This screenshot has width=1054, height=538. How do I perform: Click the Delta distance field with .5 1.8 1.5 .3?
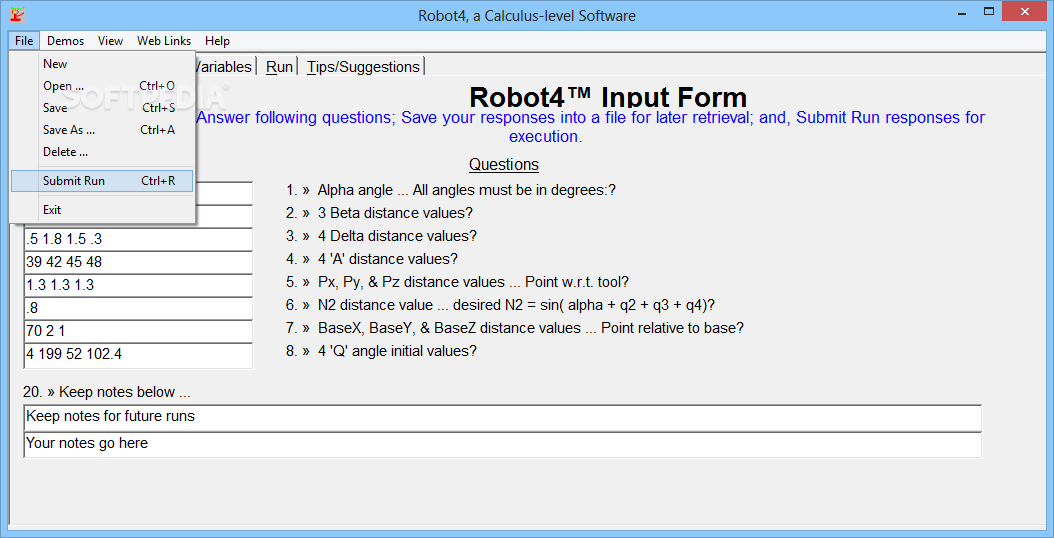[x=138, y=239]
